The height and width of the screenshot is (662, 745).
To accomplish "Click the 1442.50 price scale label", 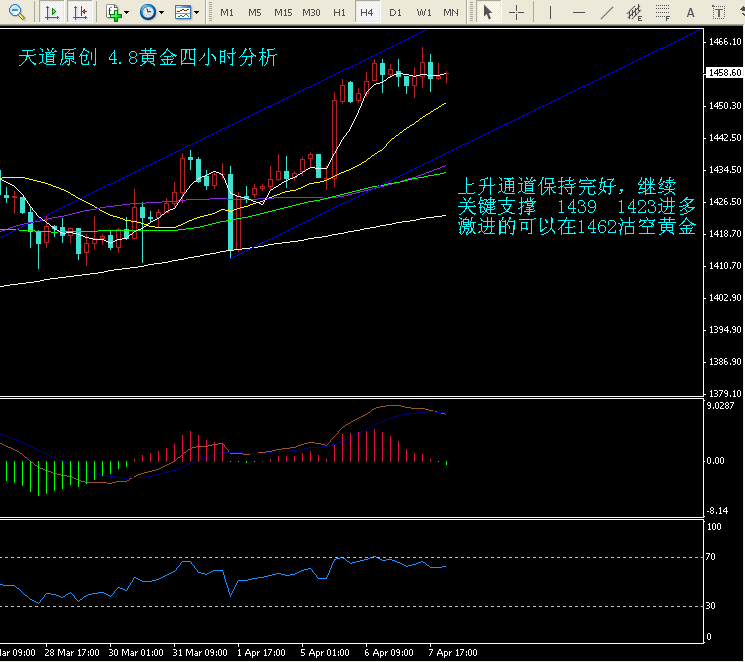I will (x=725, y=137).
